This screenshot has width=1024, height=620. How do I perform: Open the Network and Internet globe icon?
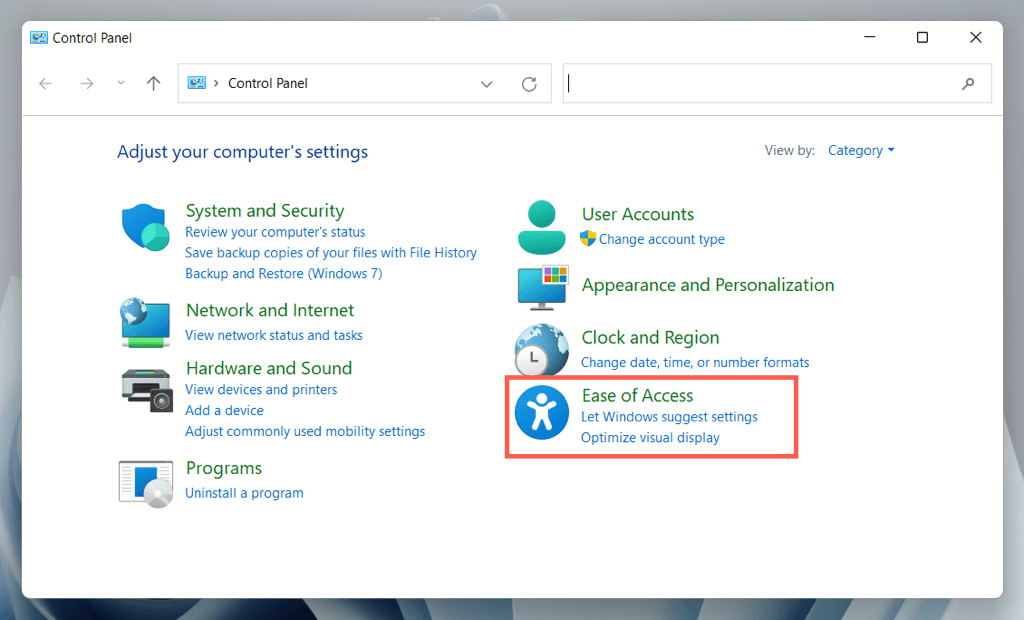(146, 322)
